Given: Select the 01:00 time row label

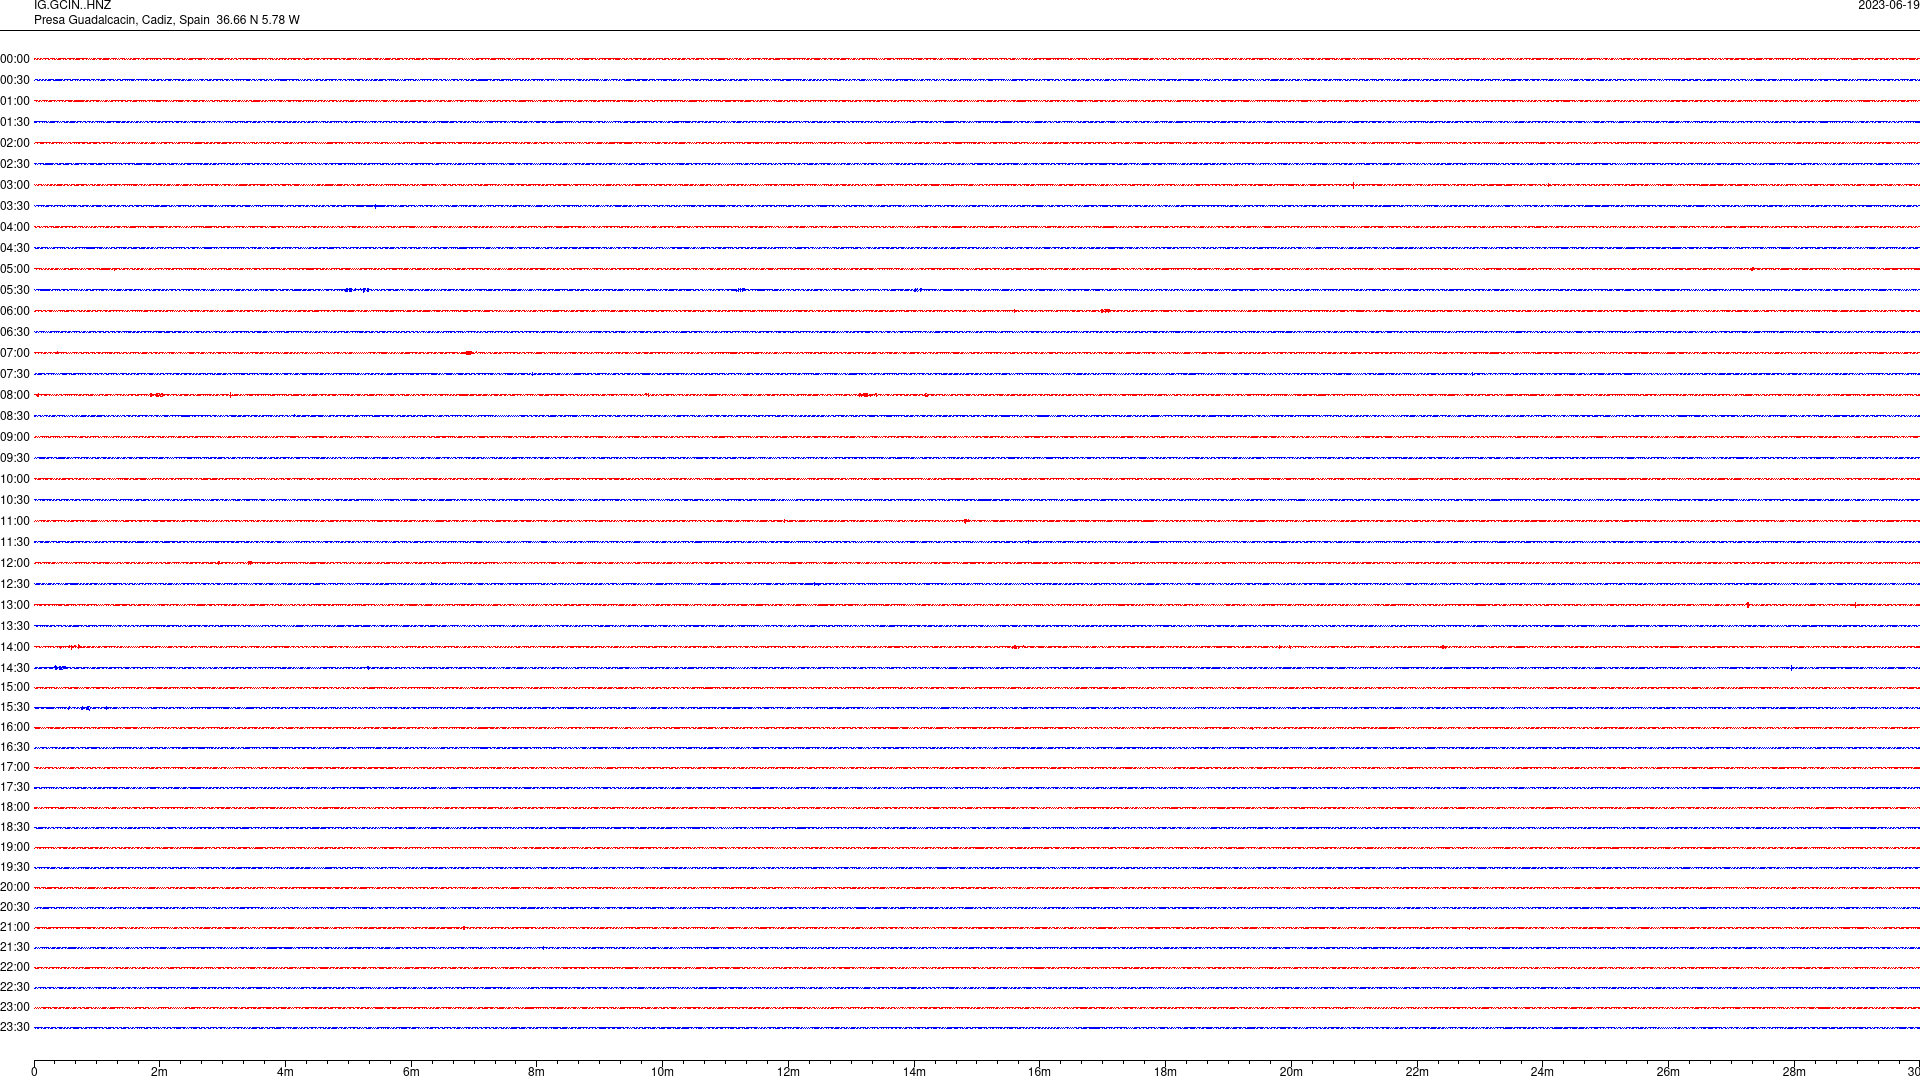Looking at the screenshot, I should click(15, 101).
